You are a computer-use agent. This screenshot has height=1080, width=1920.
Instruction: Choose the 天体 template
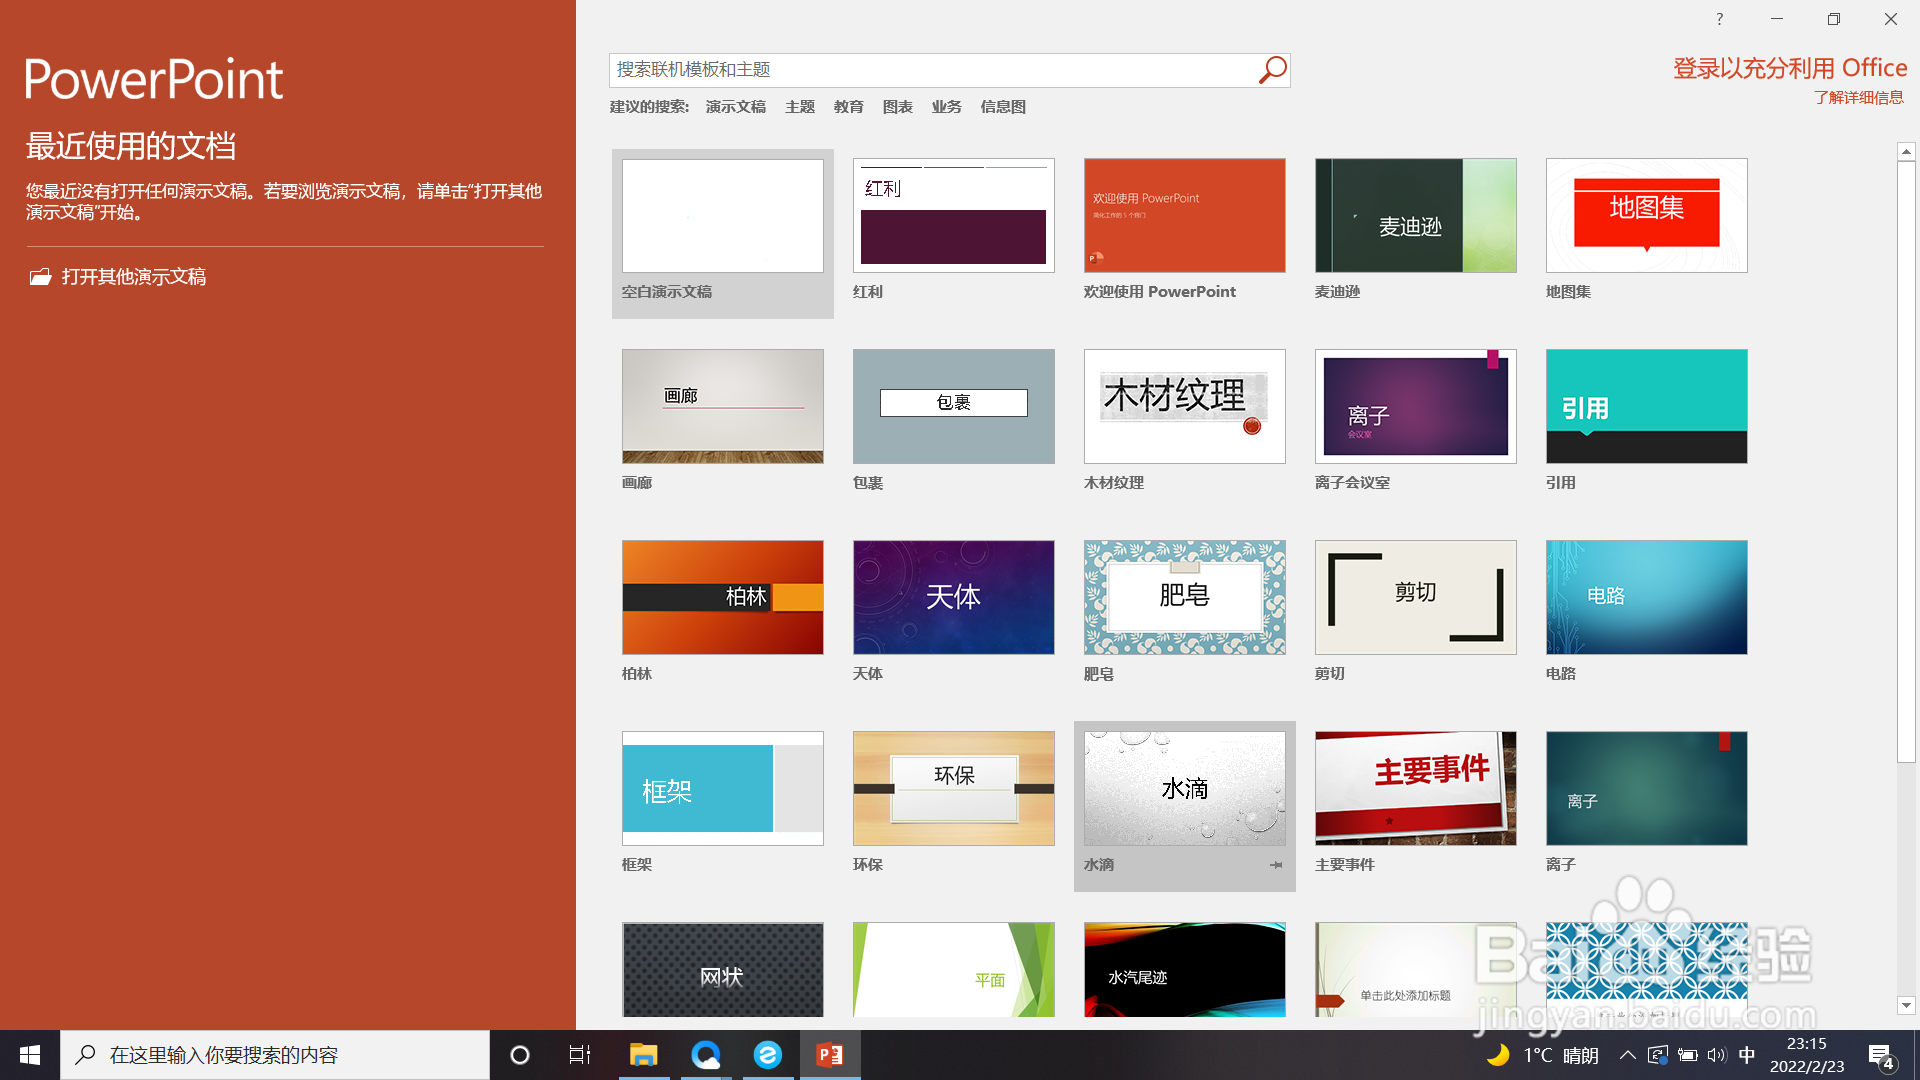(954, 598)
